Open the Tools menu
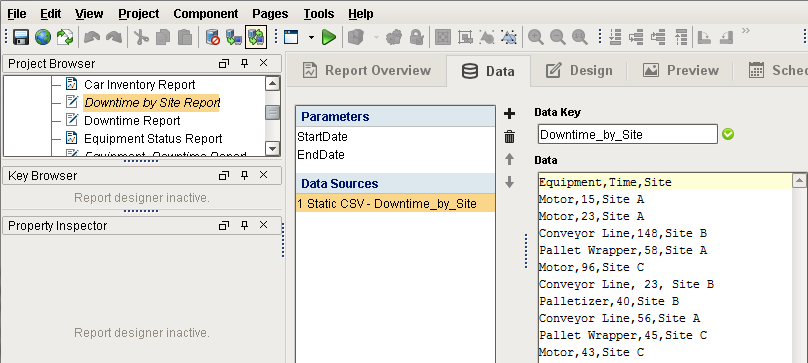The width and height of the screenshot is (808, 363). pyautogui.click(x=318, y=14)
